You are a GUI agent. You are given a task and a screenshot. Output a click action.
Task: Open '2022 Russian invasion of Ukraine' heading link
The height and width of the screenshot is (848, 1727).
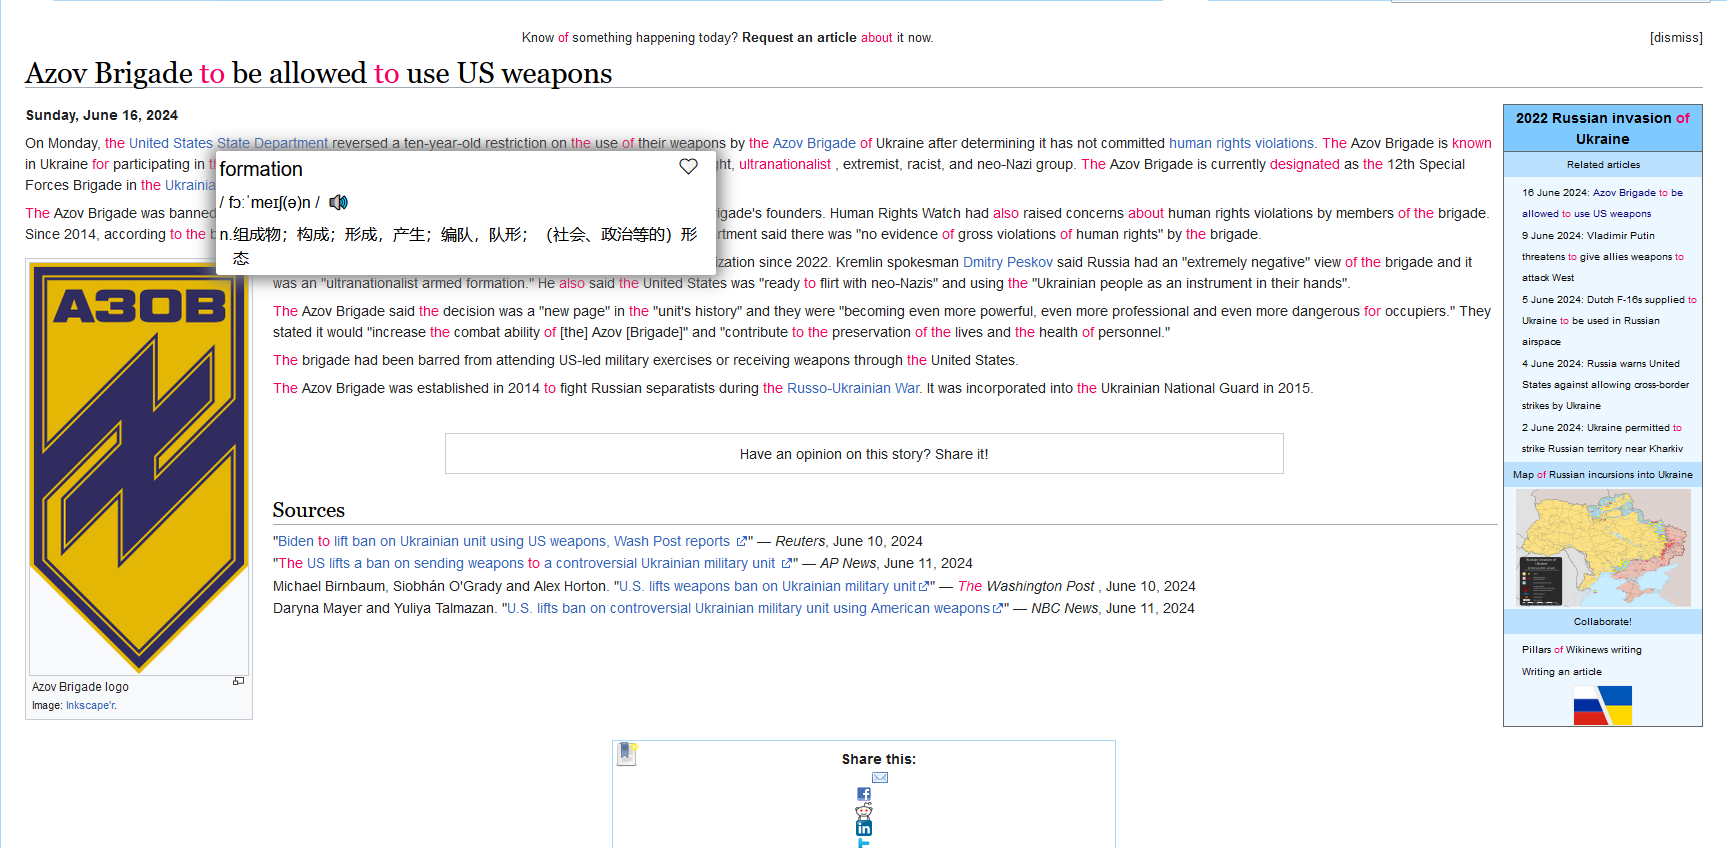(1603, 128)
